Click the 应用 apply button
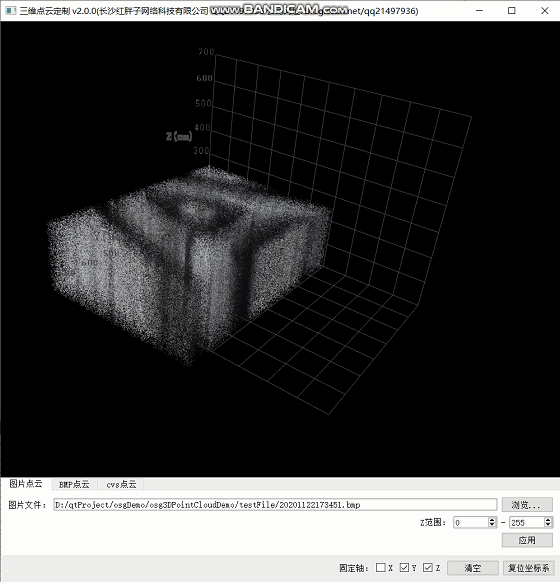Image resolution: width=560 pixels, height=582 pixels. 527,540
